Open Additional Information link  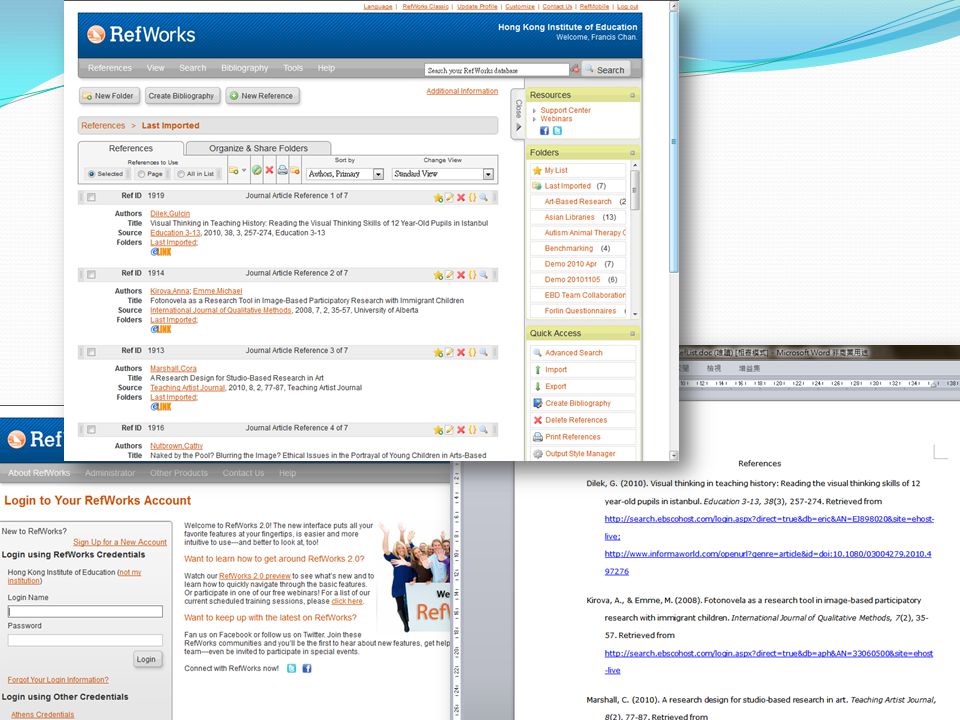[462, 91]
